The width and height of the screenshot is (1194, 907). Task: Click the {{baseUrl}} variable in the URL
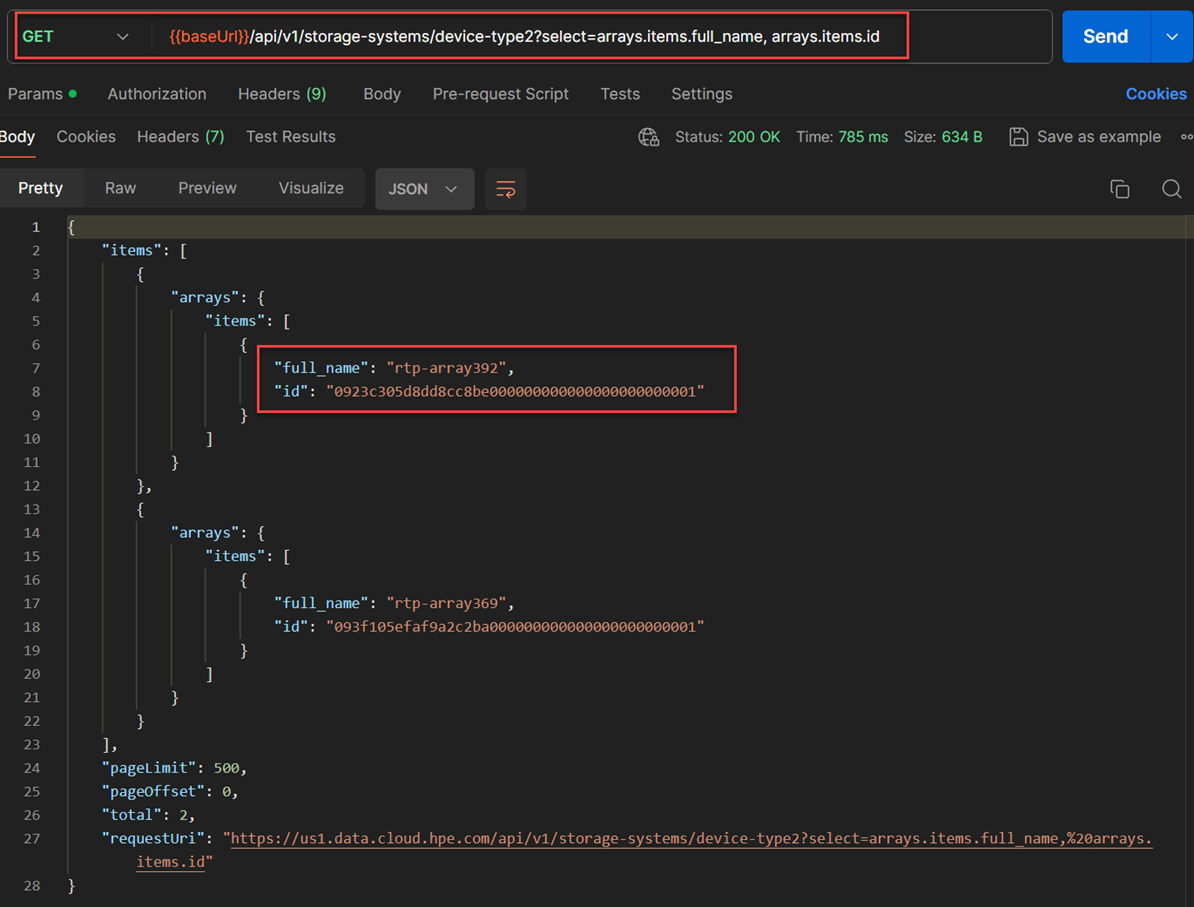pyautogui.click(x=209, y=37)
